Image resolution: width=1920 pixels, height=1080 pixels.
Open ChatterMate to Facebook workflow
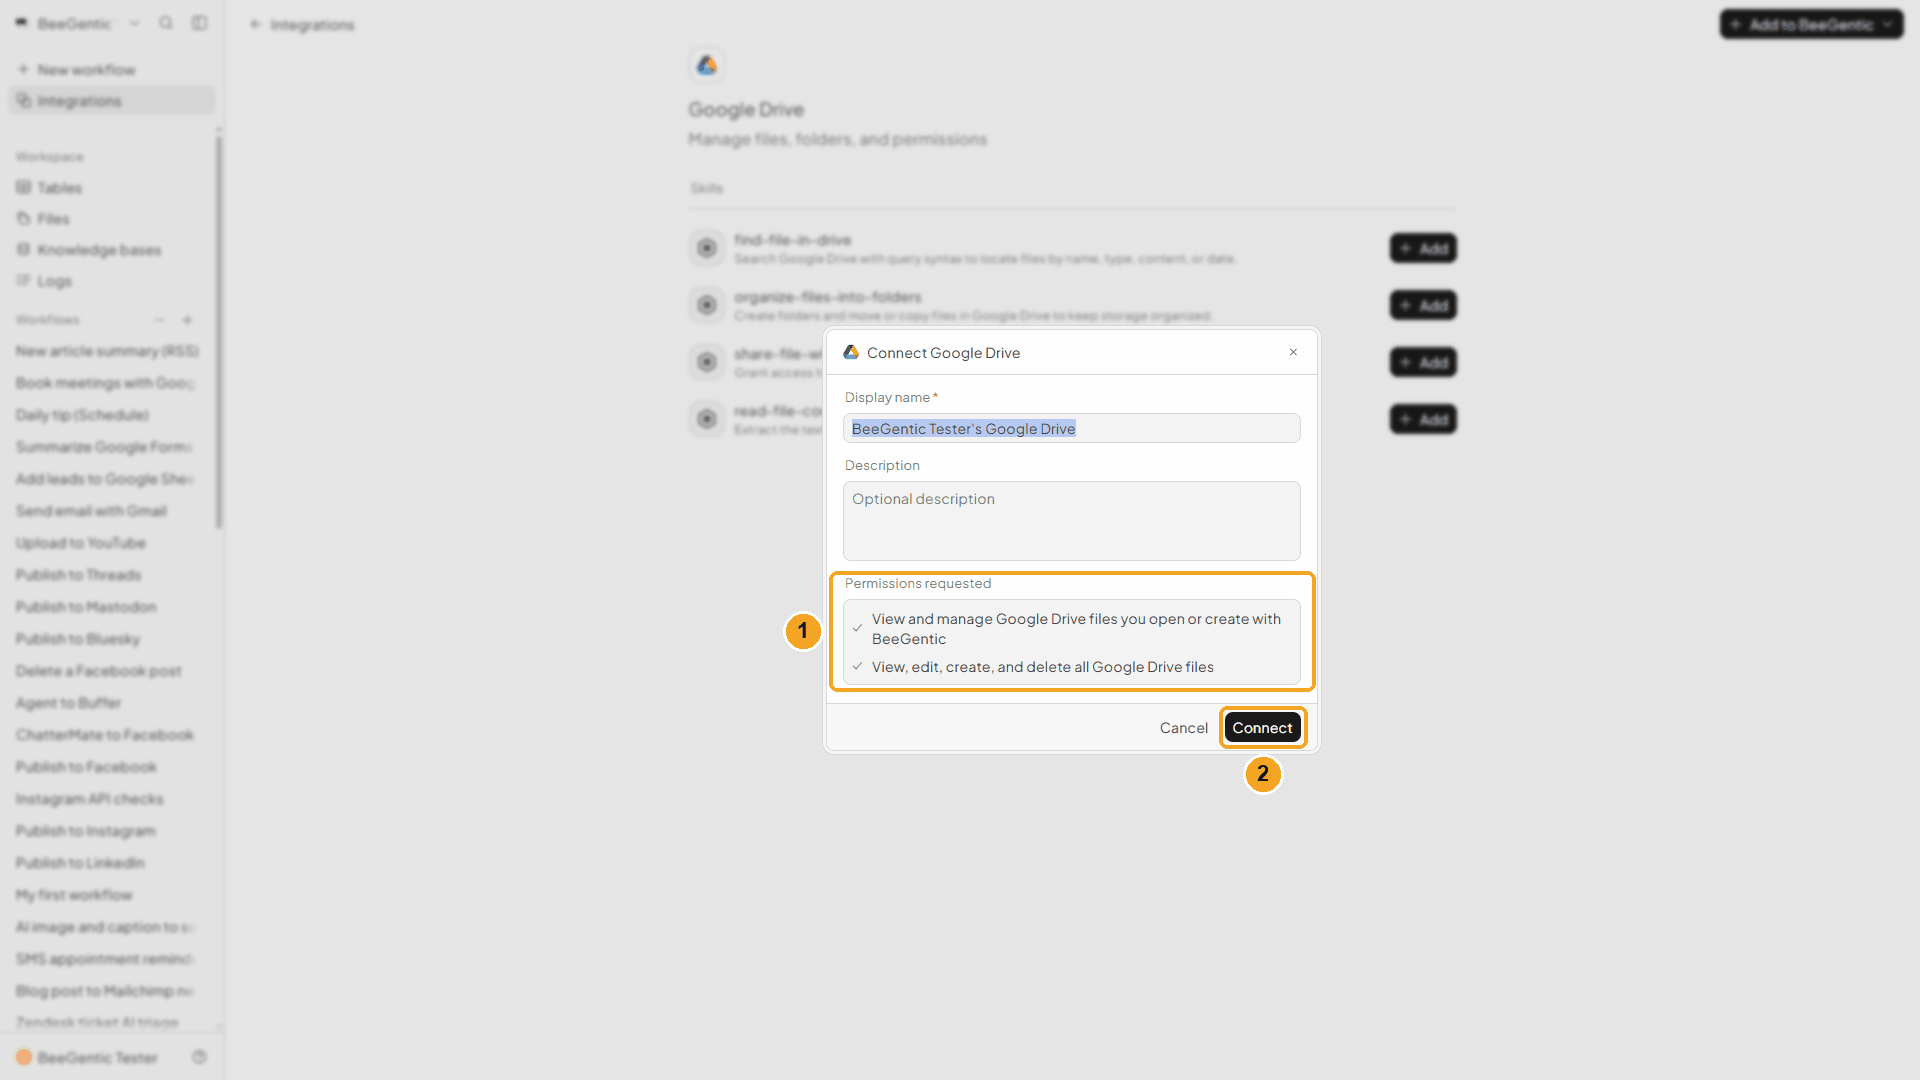tap(105, 735)
